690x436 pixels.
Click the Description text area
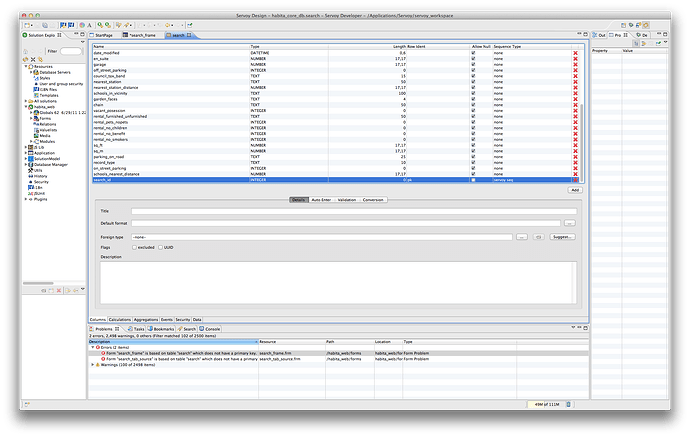(338, 282)
